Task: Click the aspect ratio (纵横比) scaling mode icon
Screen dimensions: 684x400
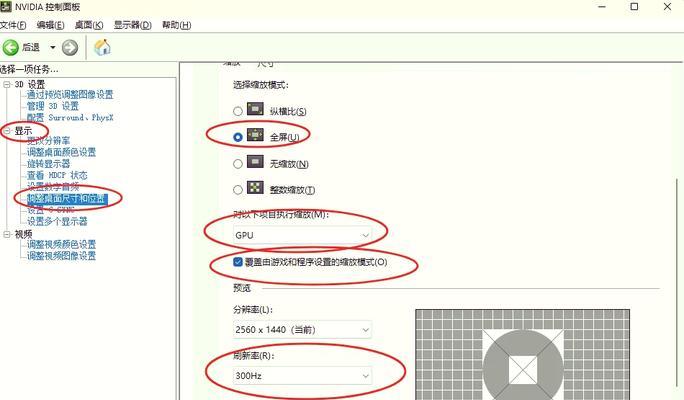Action: point(255,109)
